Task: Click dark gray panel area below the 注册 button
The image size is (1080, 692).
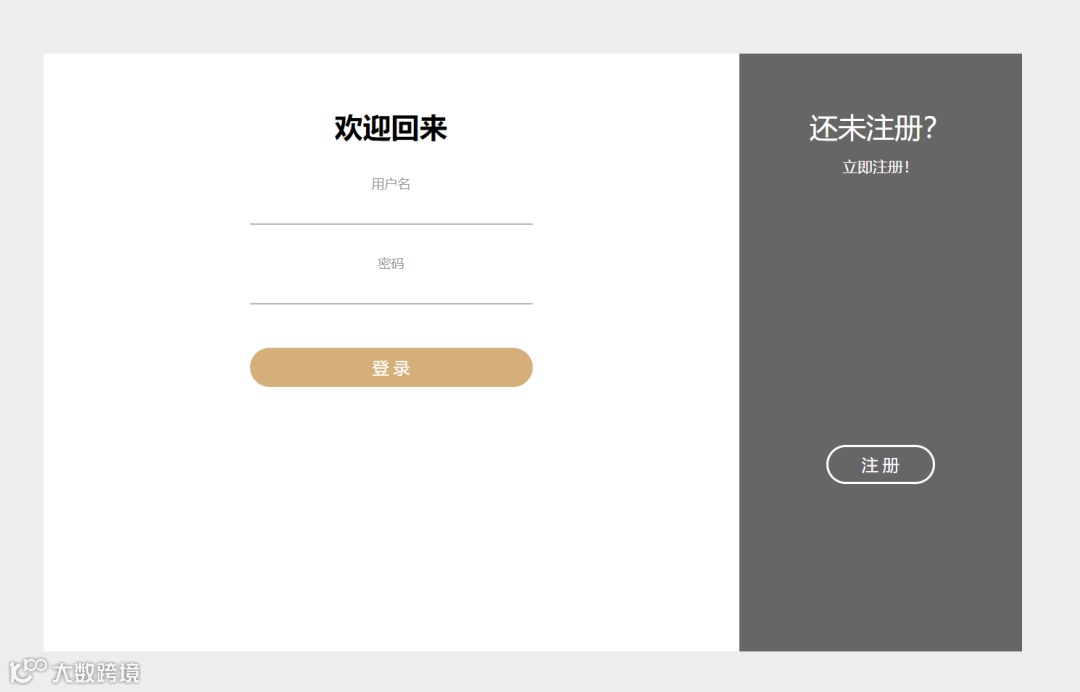Action: coord(880,568)
